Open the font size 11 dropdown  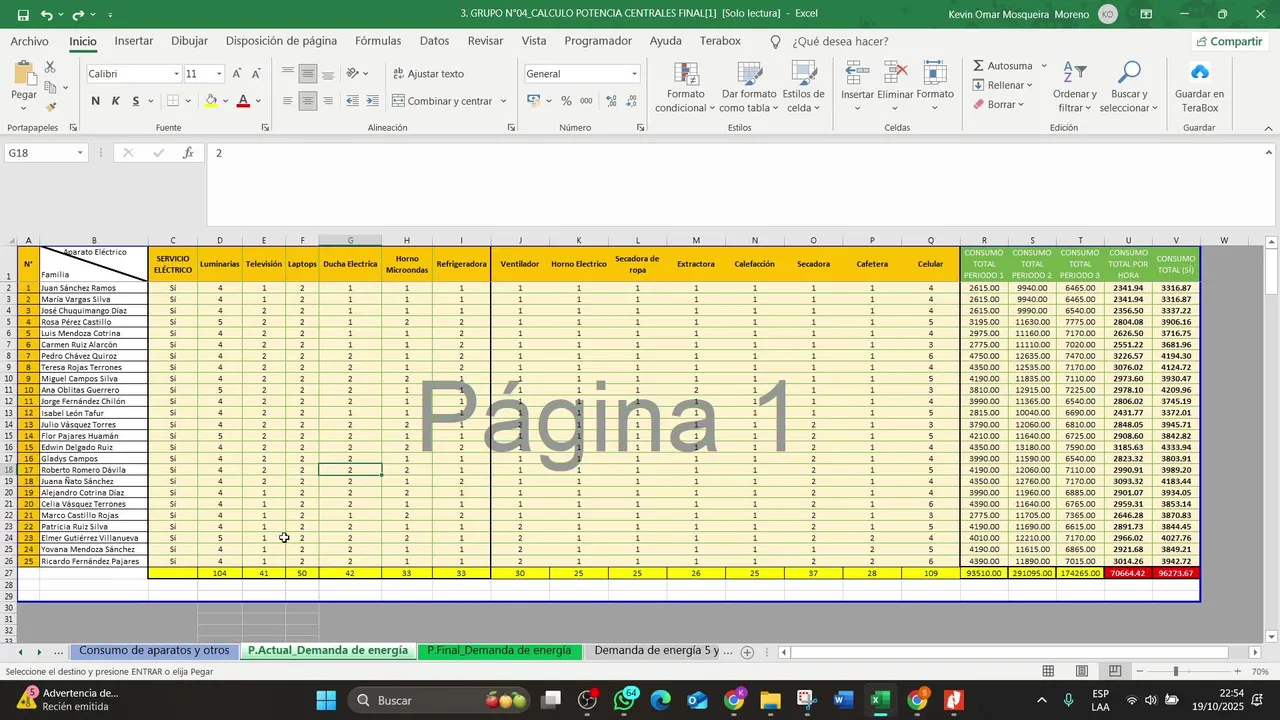point(219,74)
